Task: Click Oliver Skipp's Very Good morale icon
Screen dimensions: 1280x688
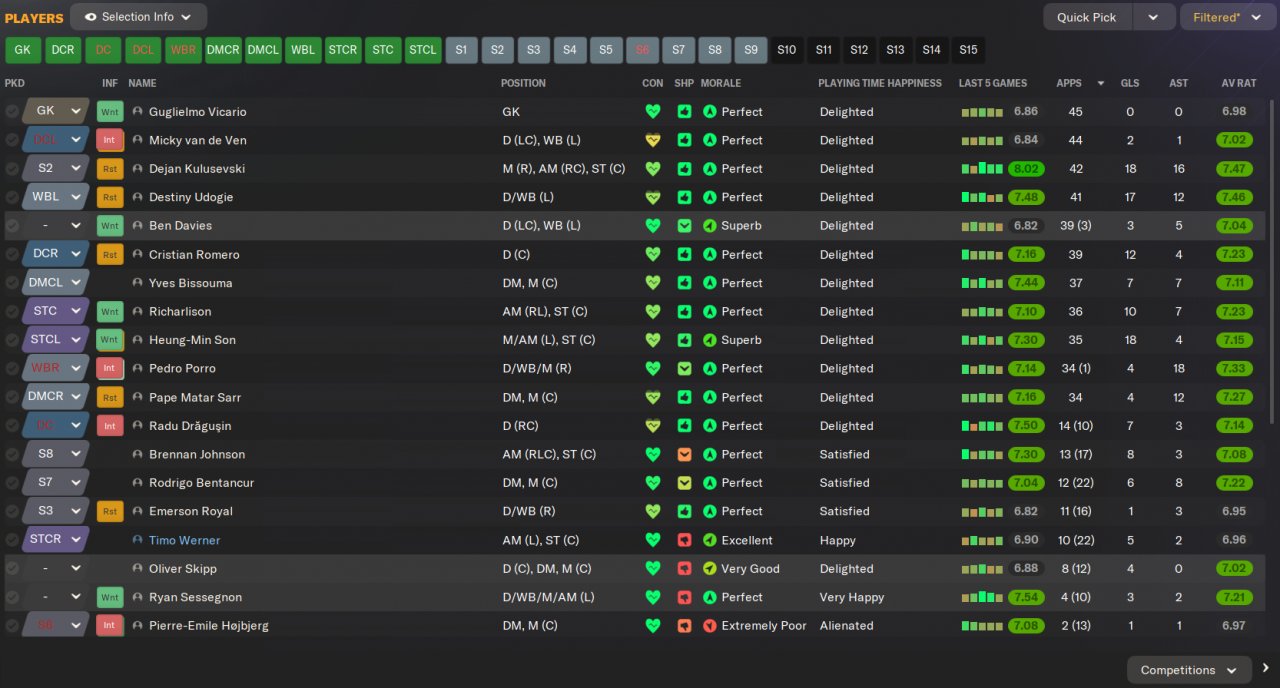Action: click(710, 569)
